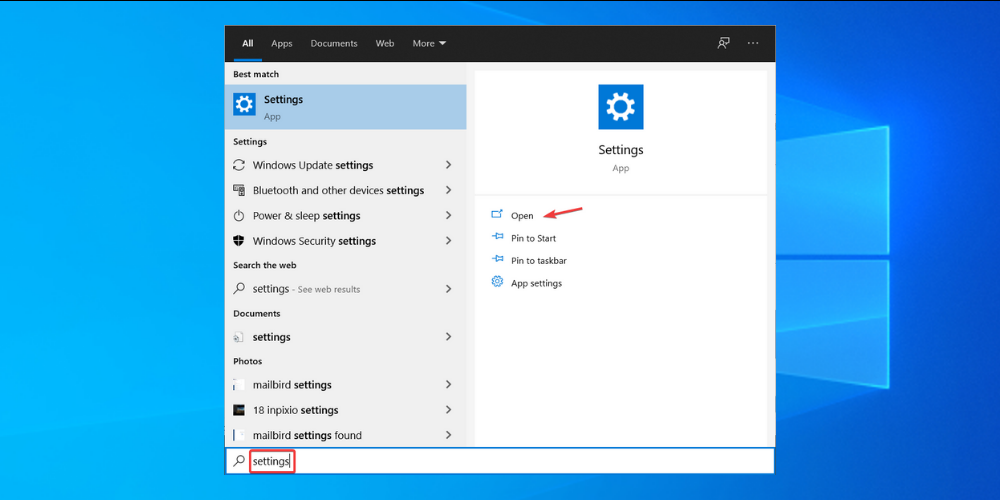Click the large Settings gear tile in preview
1000x500 pixels.
621,107
